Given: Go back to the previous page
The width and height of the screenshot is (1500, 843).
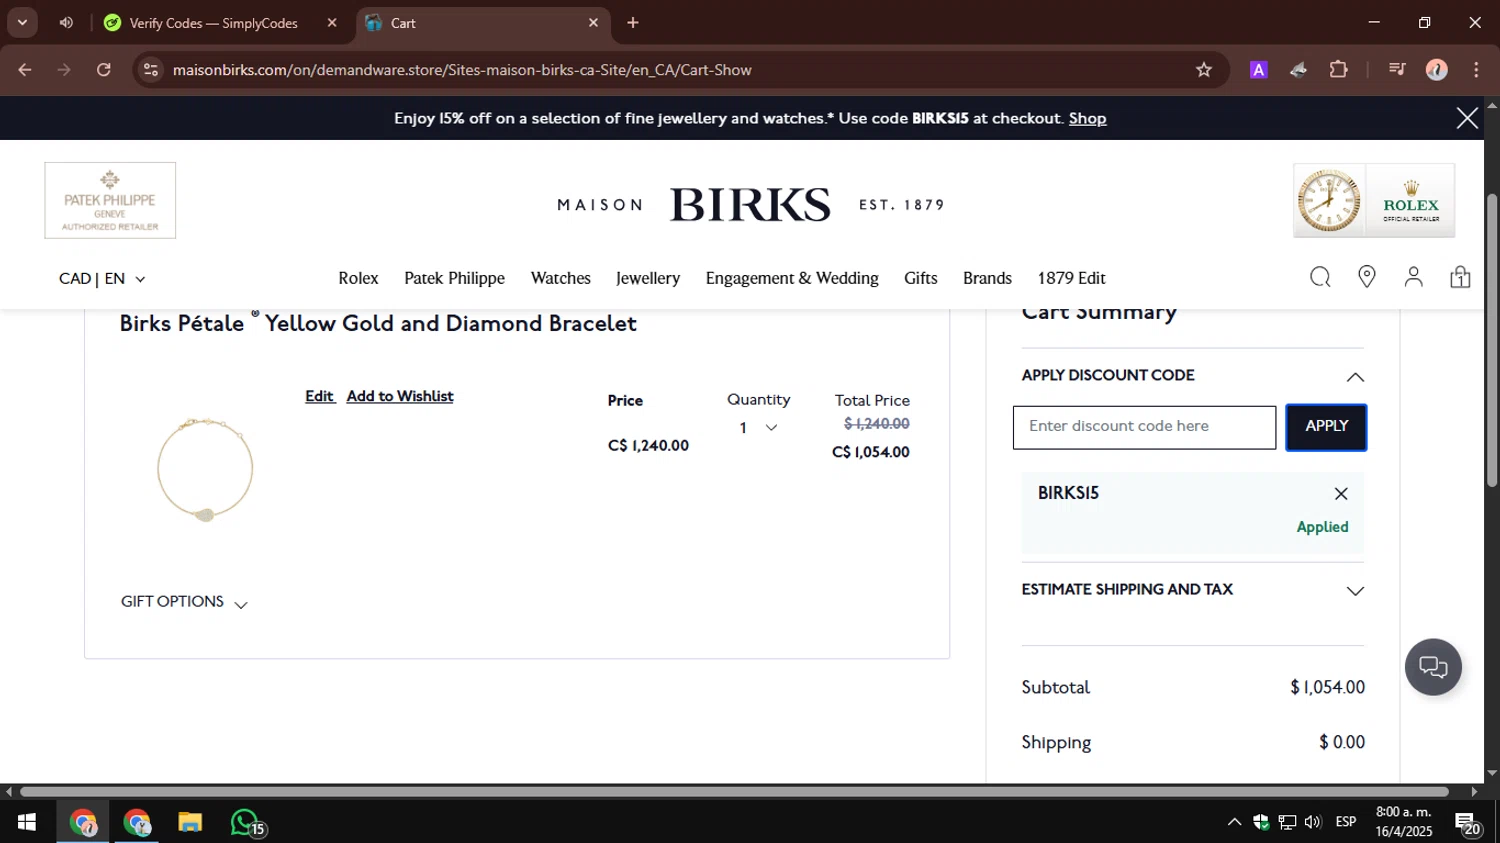Looking at the screenshot, I should pos(25,70).
